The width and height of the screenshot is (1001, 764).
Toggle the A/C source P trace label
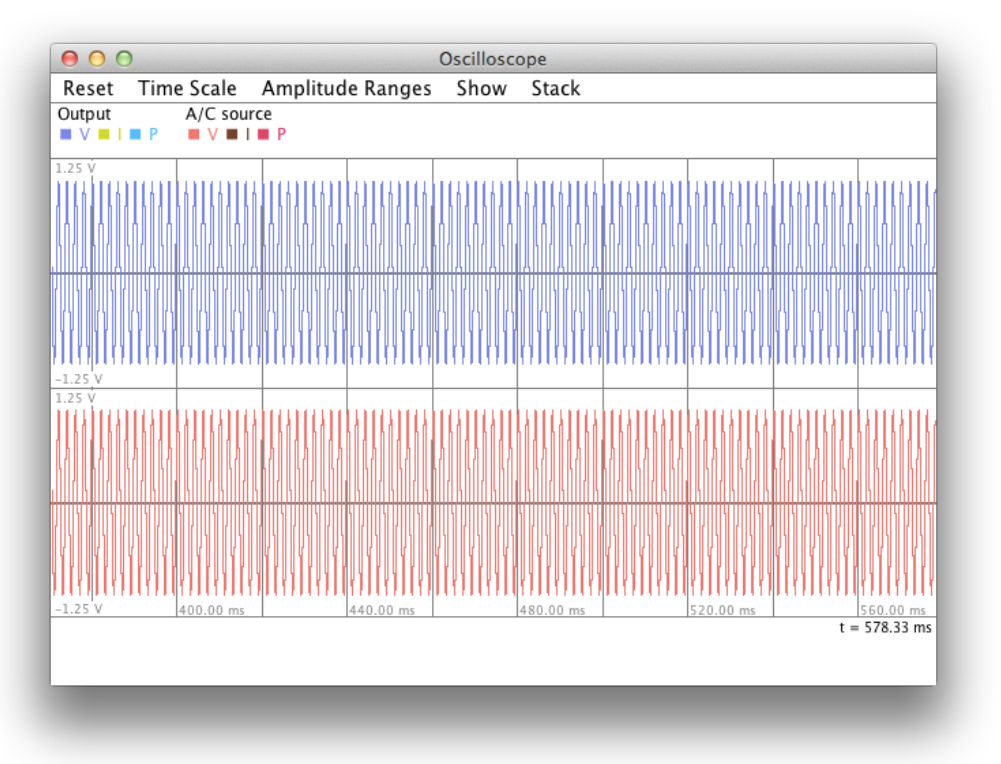point(282,134)
